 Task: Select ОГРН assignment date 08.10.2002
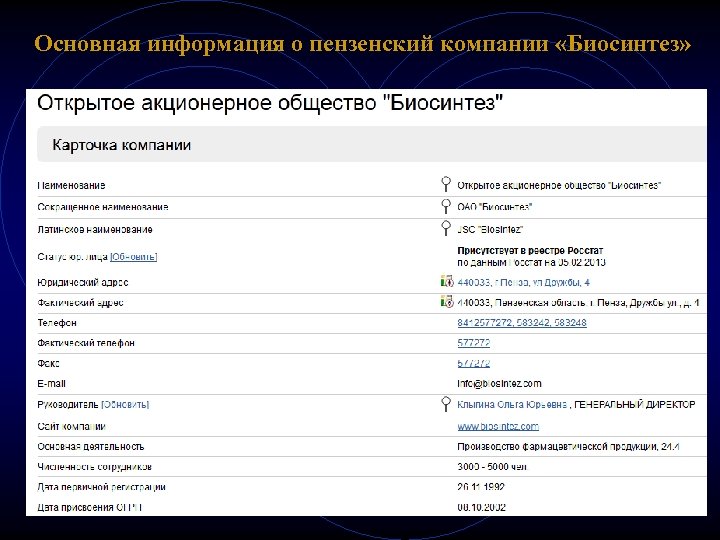(x=481, y=507)
